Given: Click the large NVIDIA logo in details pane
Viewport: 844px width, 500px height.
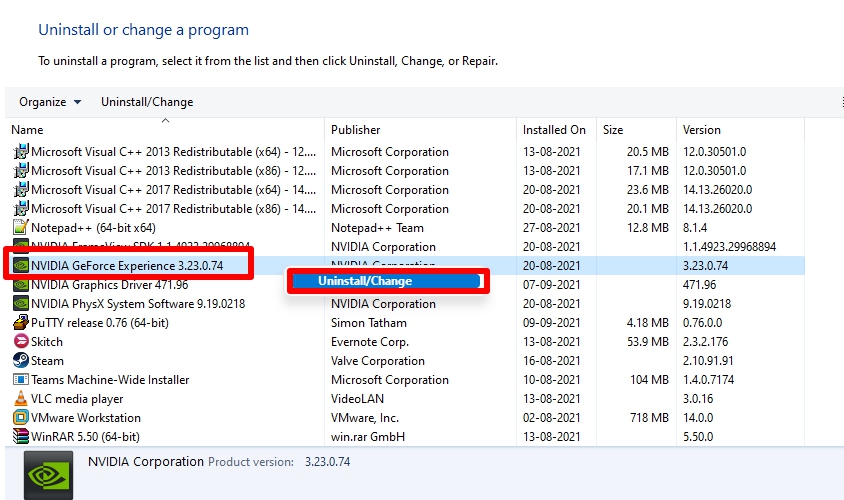Looking at the screenshot, I should tap(48, 476).
